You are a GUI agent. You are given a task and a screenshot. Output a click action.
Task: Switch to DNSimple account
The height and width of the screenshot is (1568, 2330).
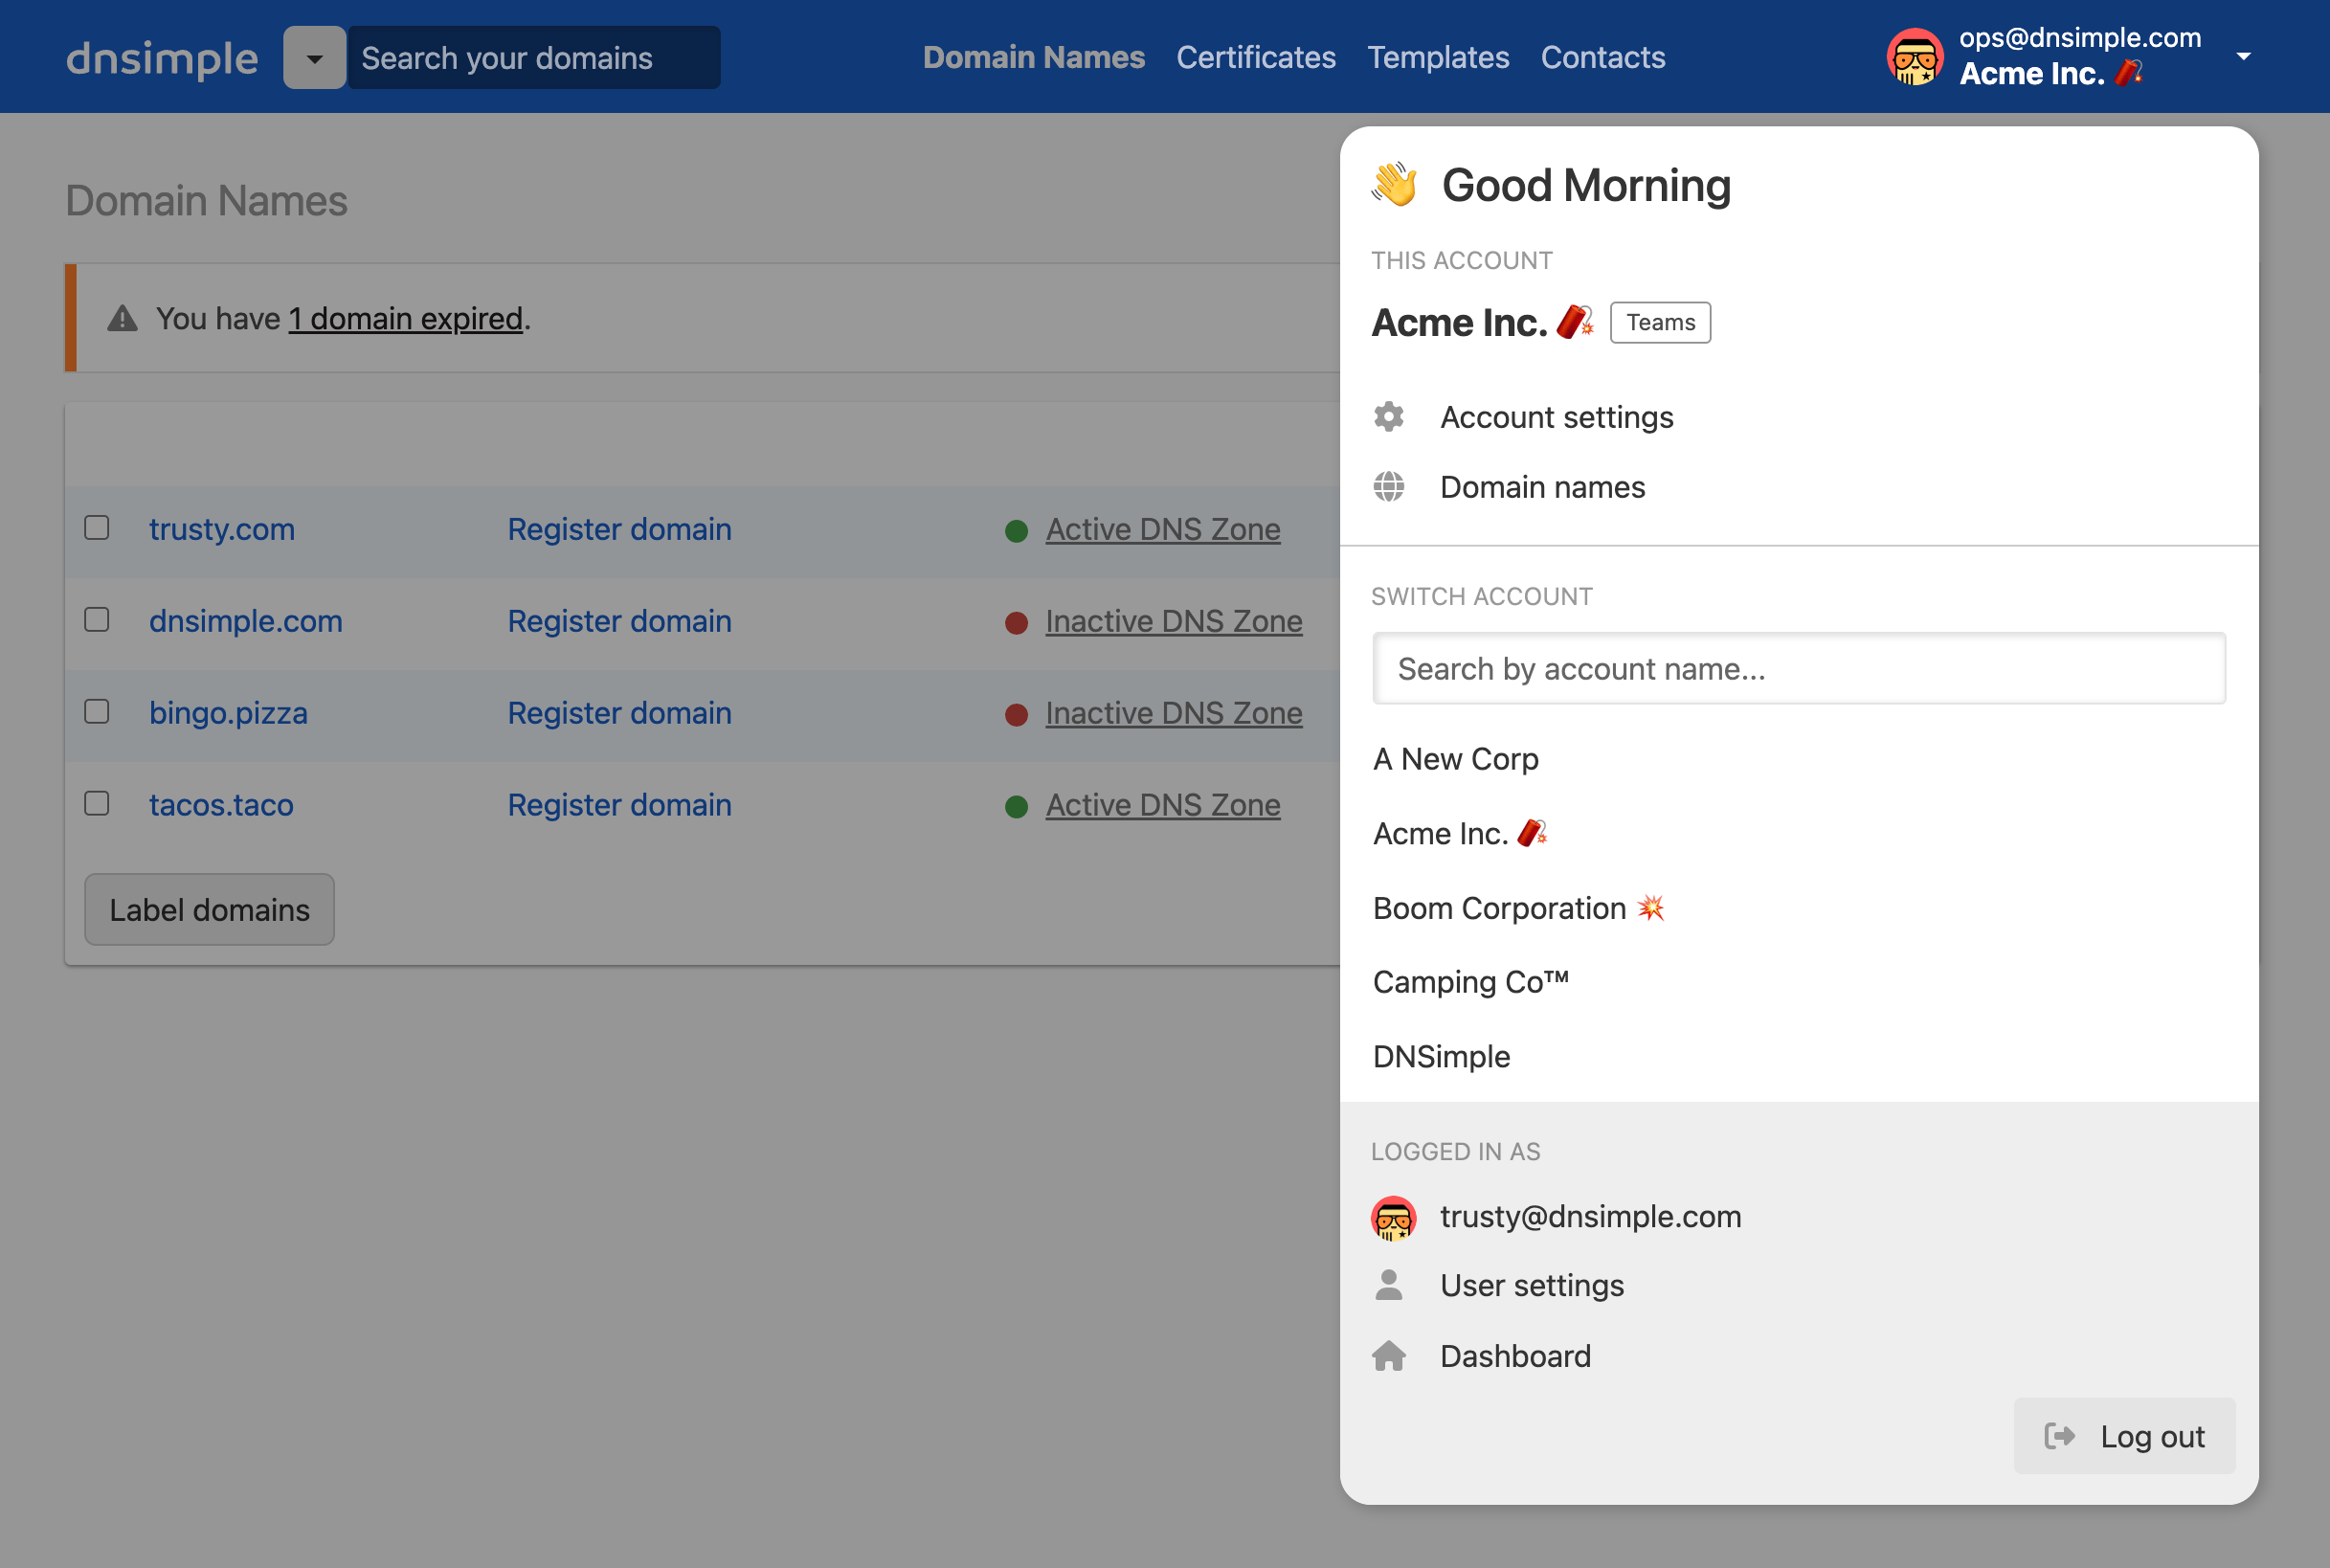1441,1056
